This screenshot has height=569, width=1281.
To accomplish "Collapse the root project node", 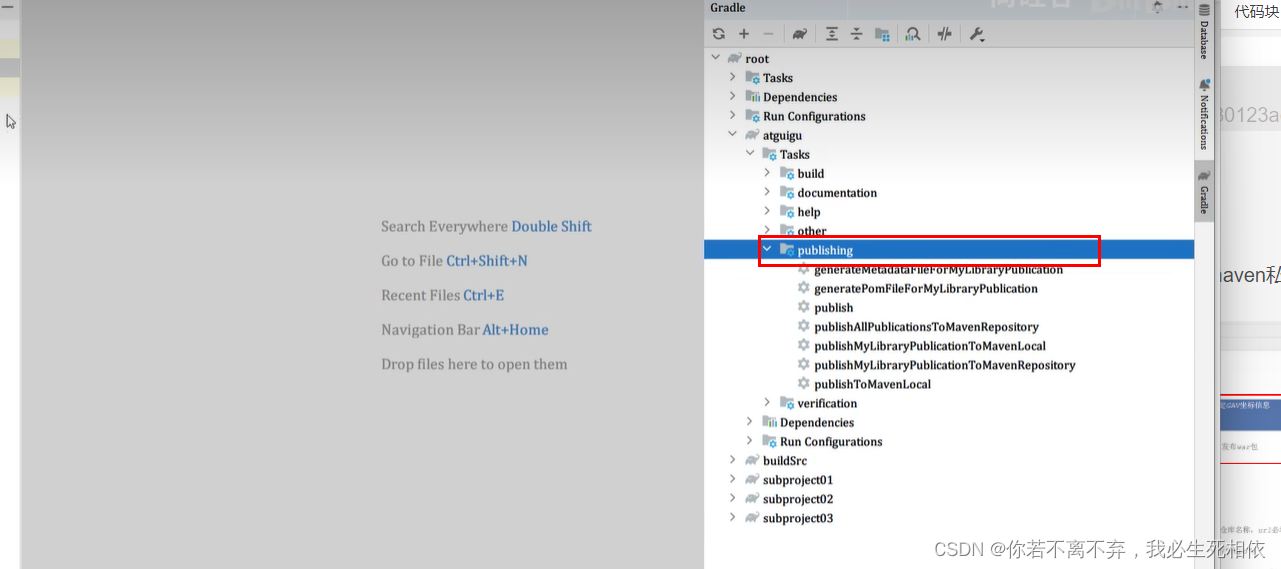I will [715, 58].
